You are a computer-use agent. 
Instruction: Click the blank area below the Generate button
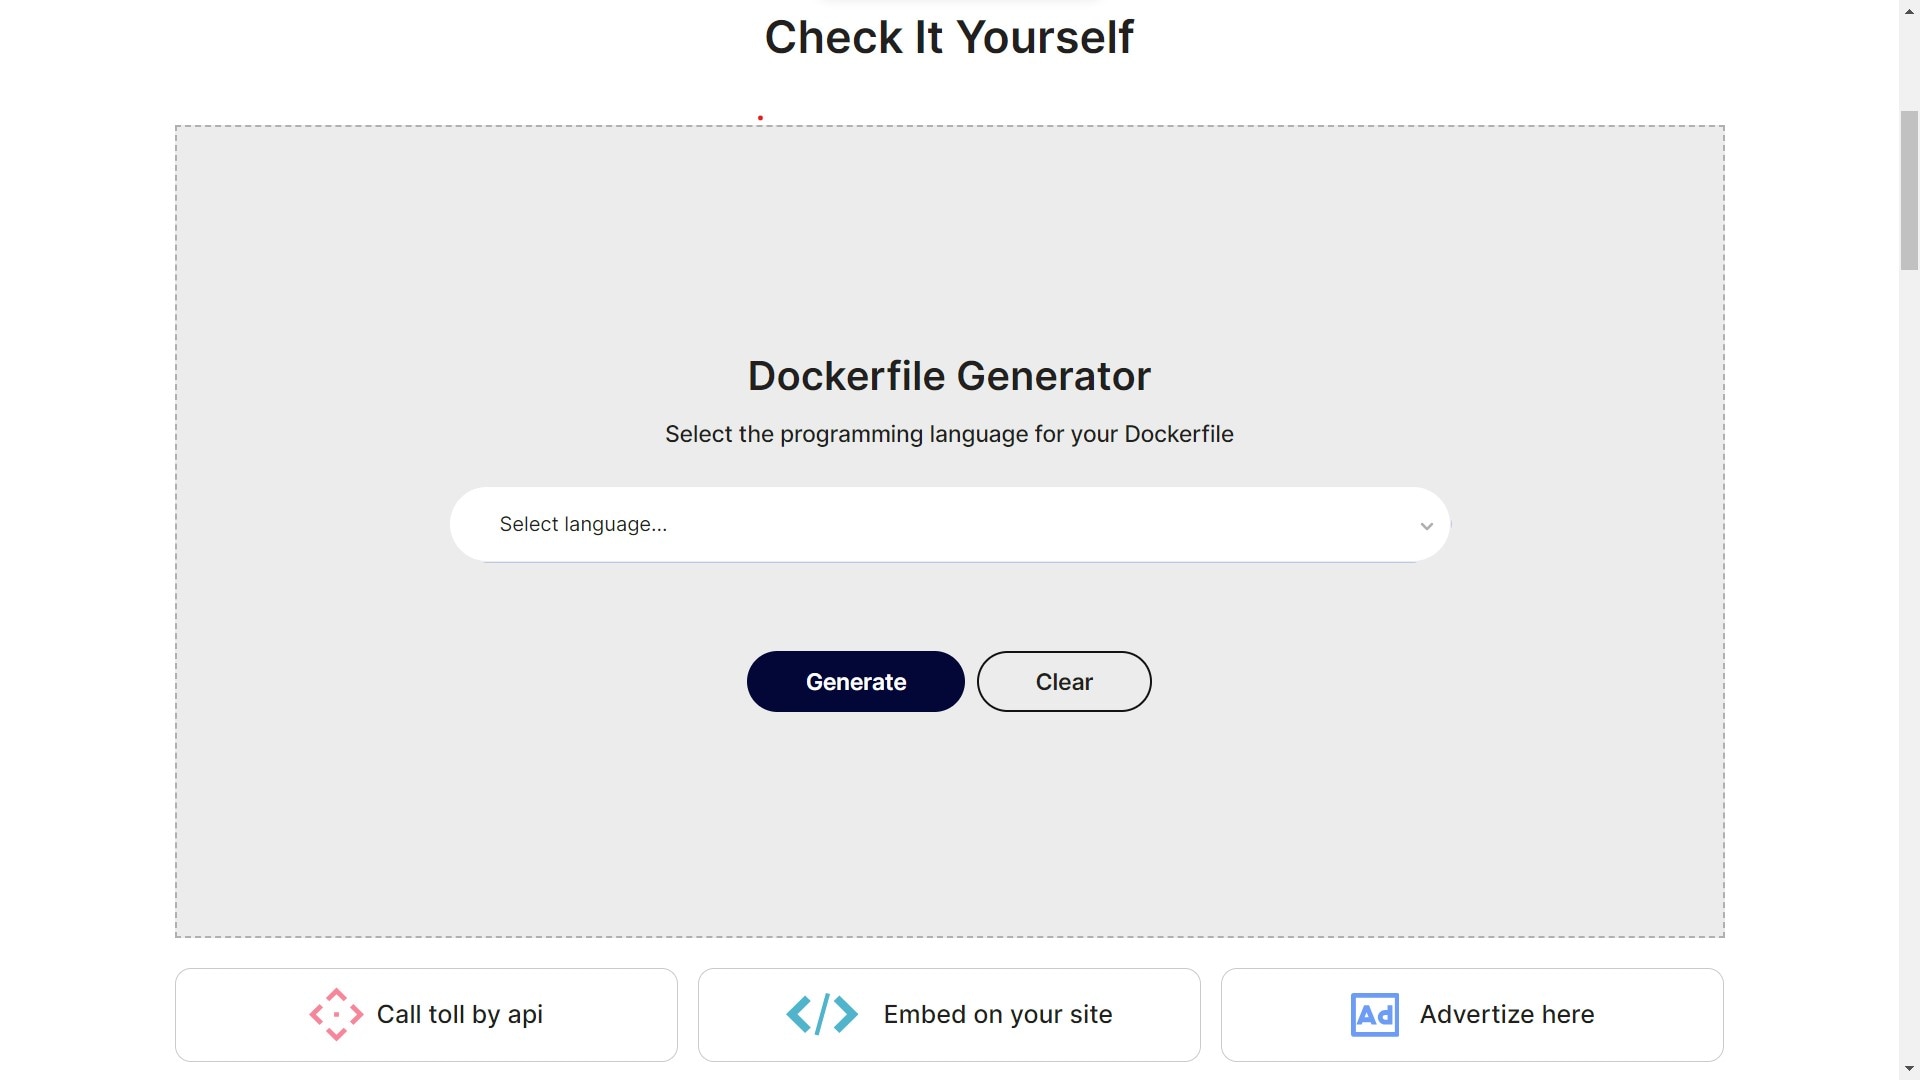tap(856, 820)
